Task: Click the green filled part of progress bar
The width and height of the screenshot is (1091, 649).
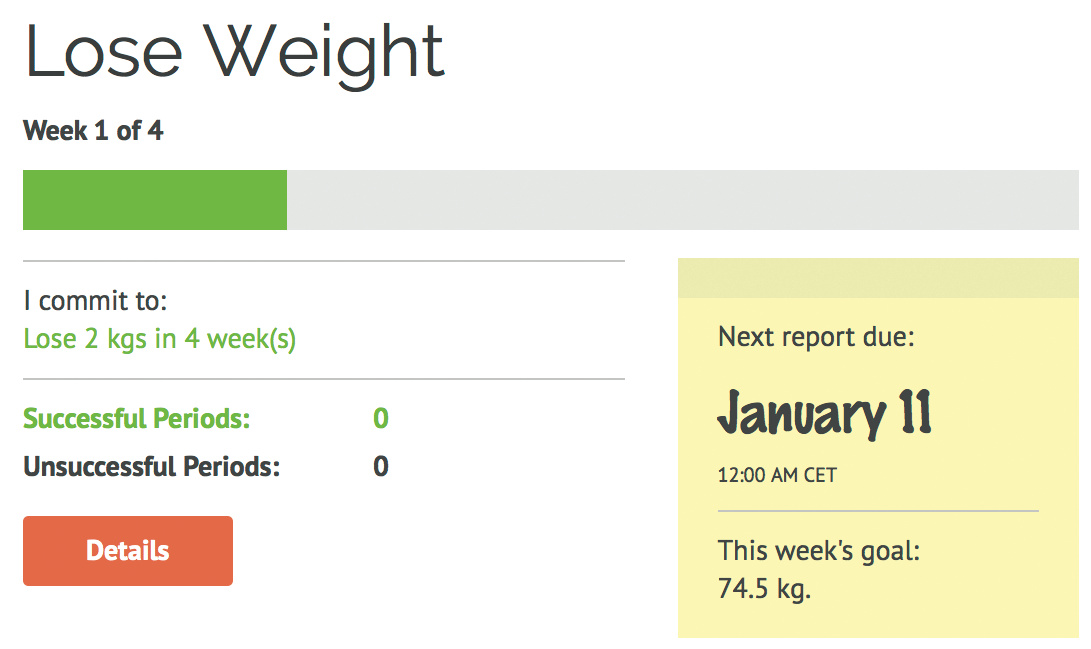Action: (155, 200)
